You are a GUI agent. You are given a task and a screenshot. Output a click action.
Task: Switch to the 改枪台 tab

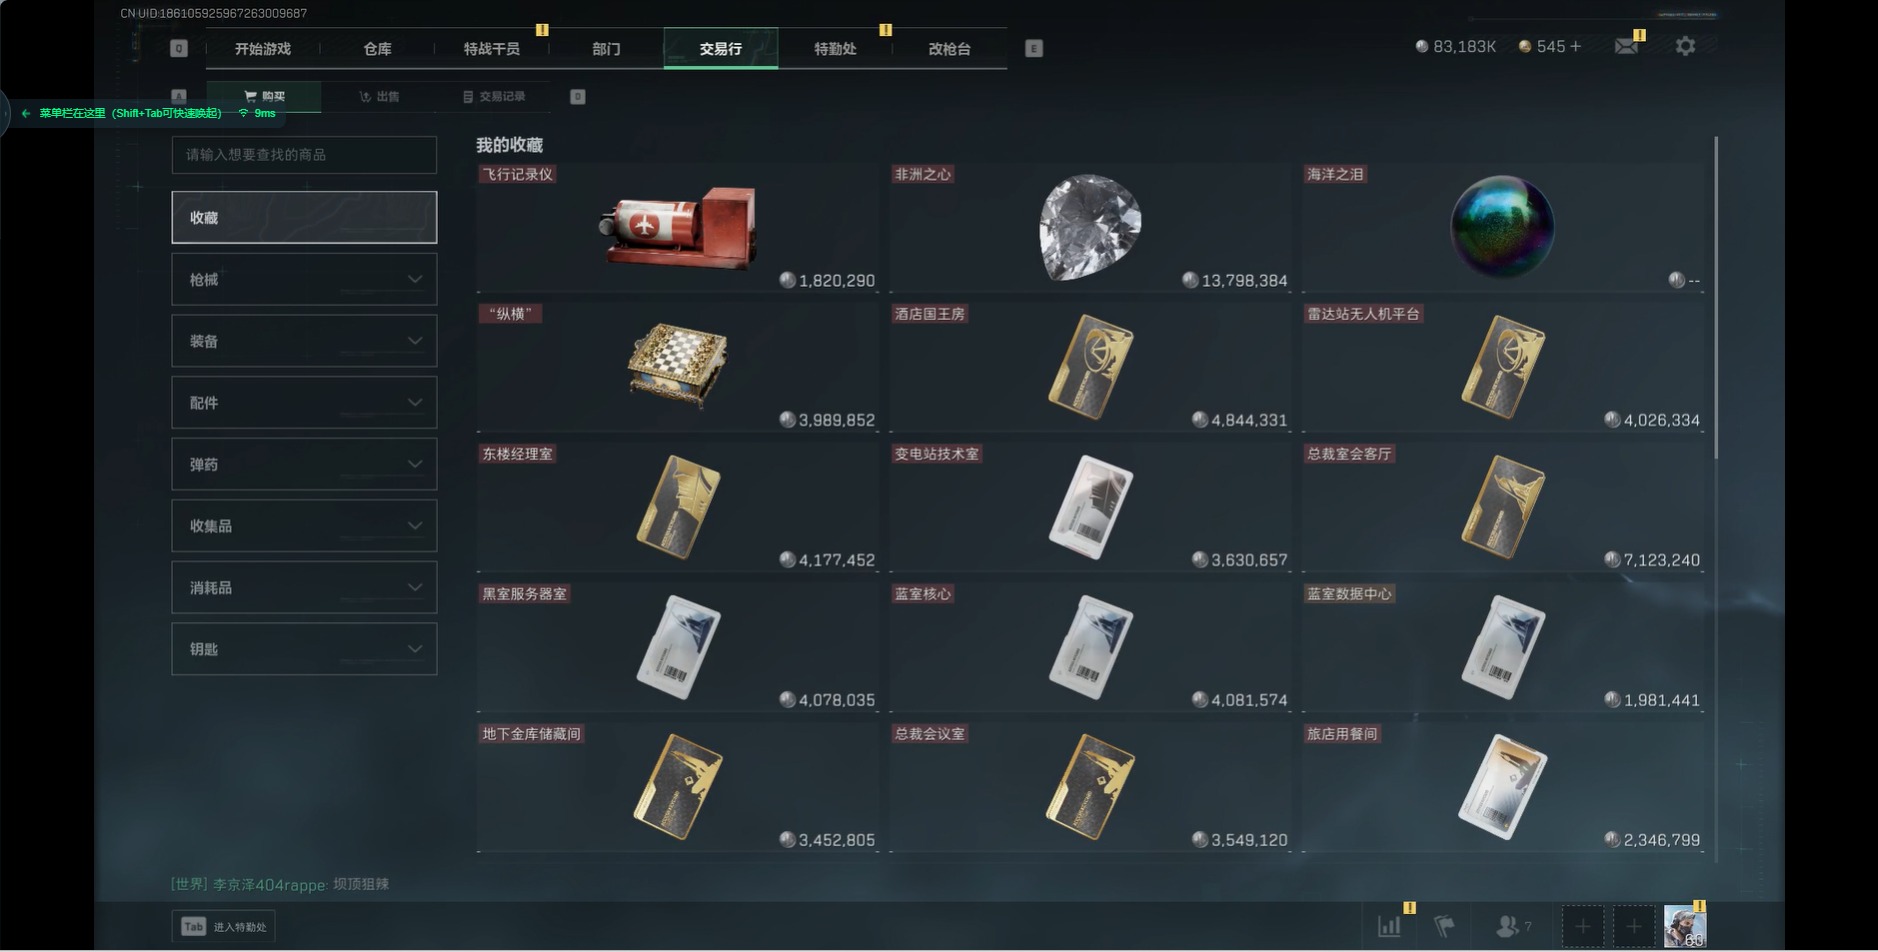(x=949, y=48)
